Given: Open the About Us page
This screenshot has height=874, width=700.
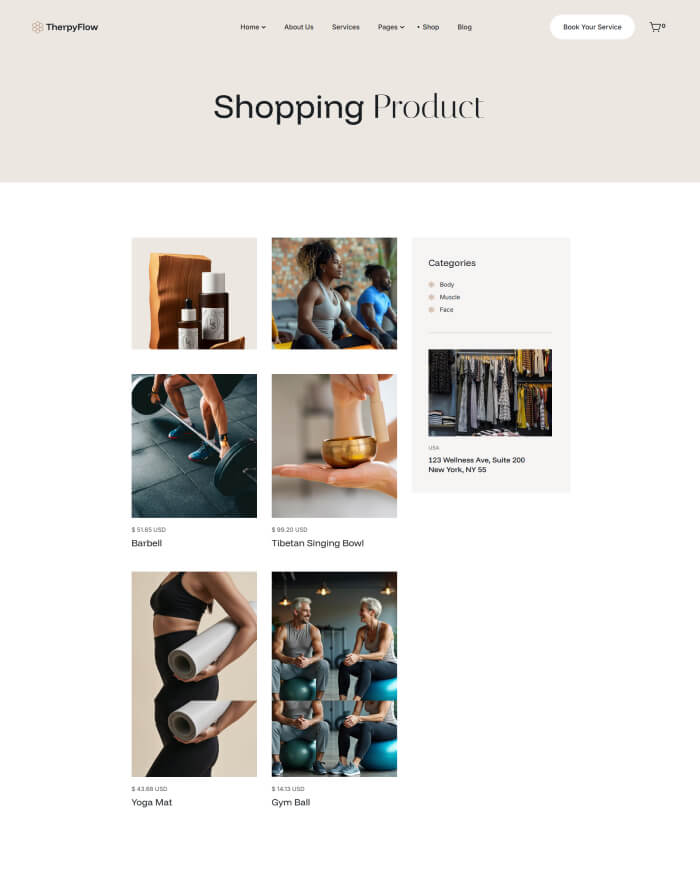Looking at the screenshot, I should [x=299, y=27].
